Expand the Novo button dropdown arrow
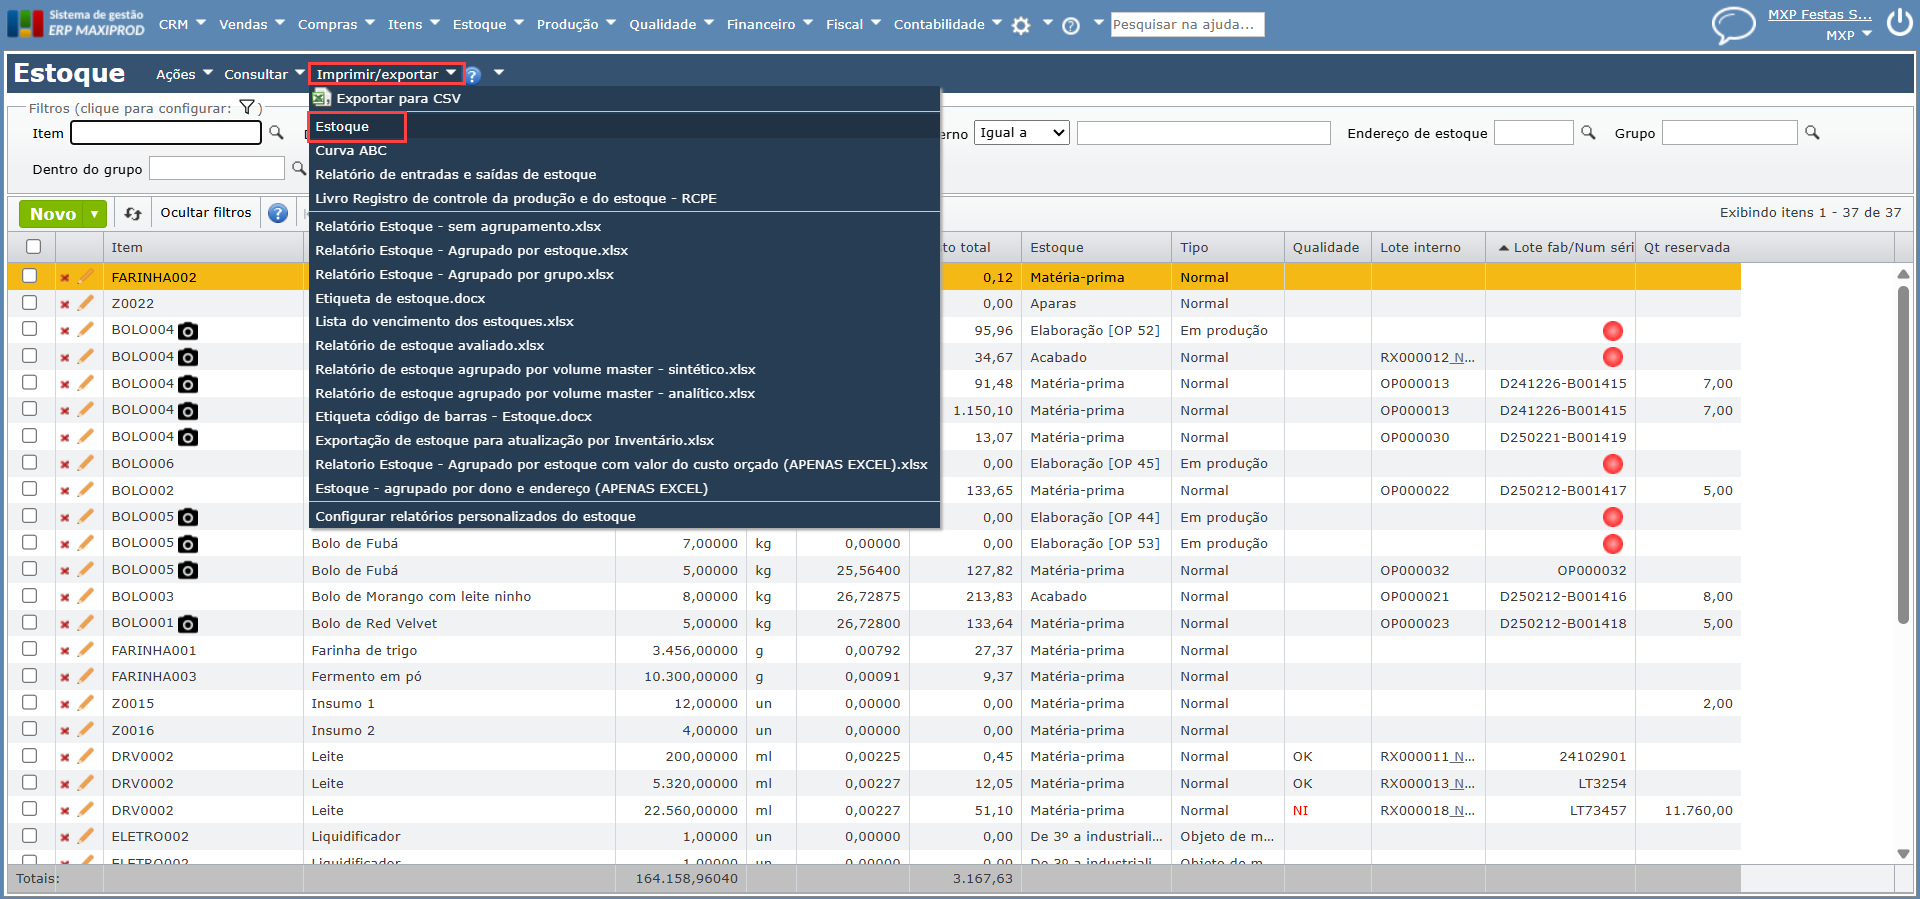The image size is (1920, 899). click(x=95, y=214)
